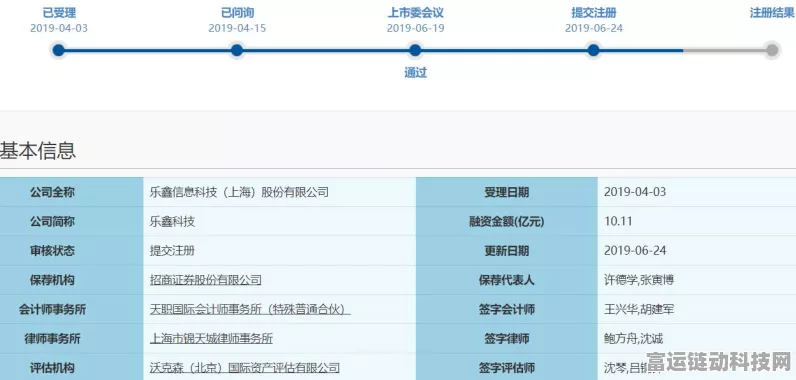796x380 pixels.
Task: Click the 更新日期 header cell
Action: pos(507,251)
